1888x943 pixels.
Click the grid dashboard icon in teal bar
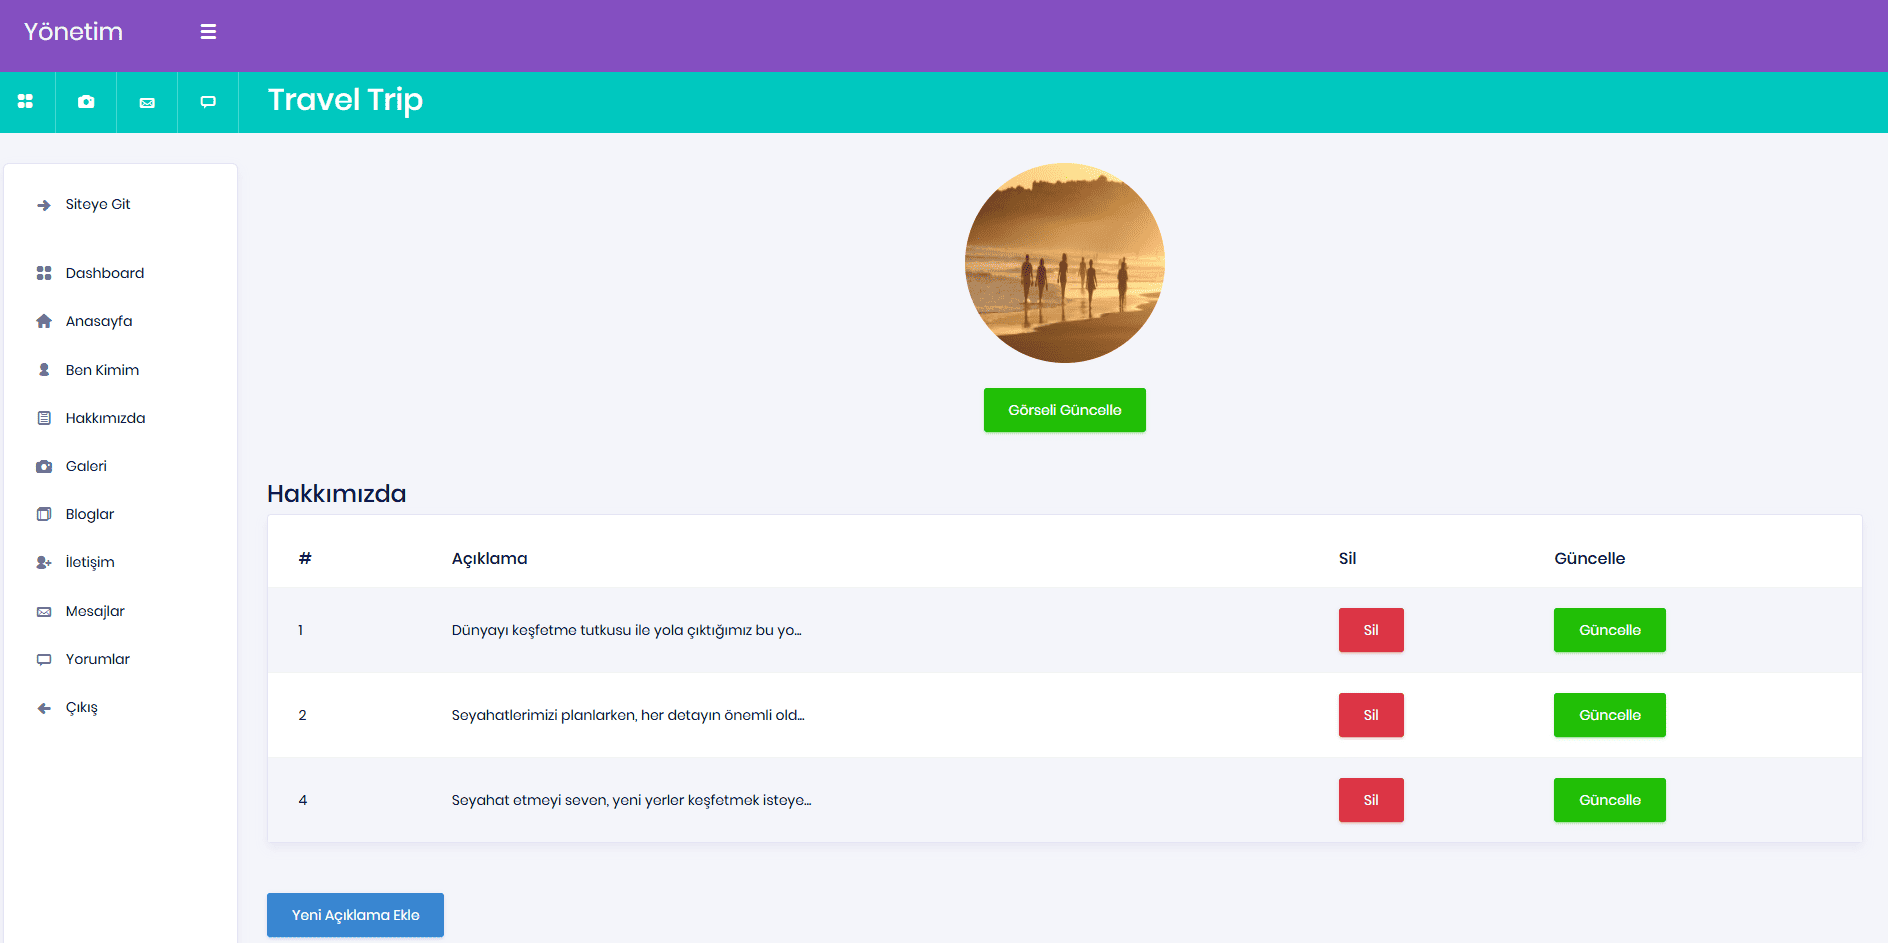tap(26, 102)
